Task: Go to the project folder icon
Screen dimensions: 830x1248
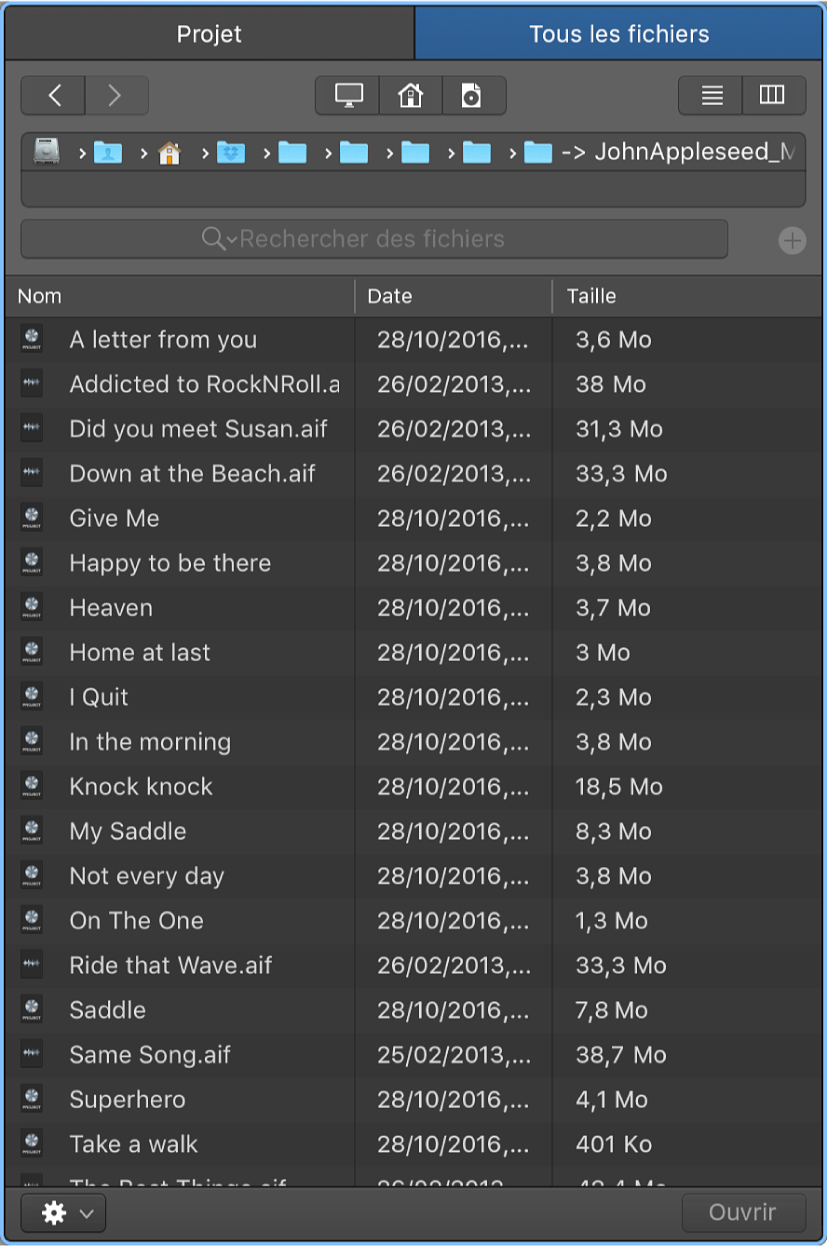Action: 472,96
